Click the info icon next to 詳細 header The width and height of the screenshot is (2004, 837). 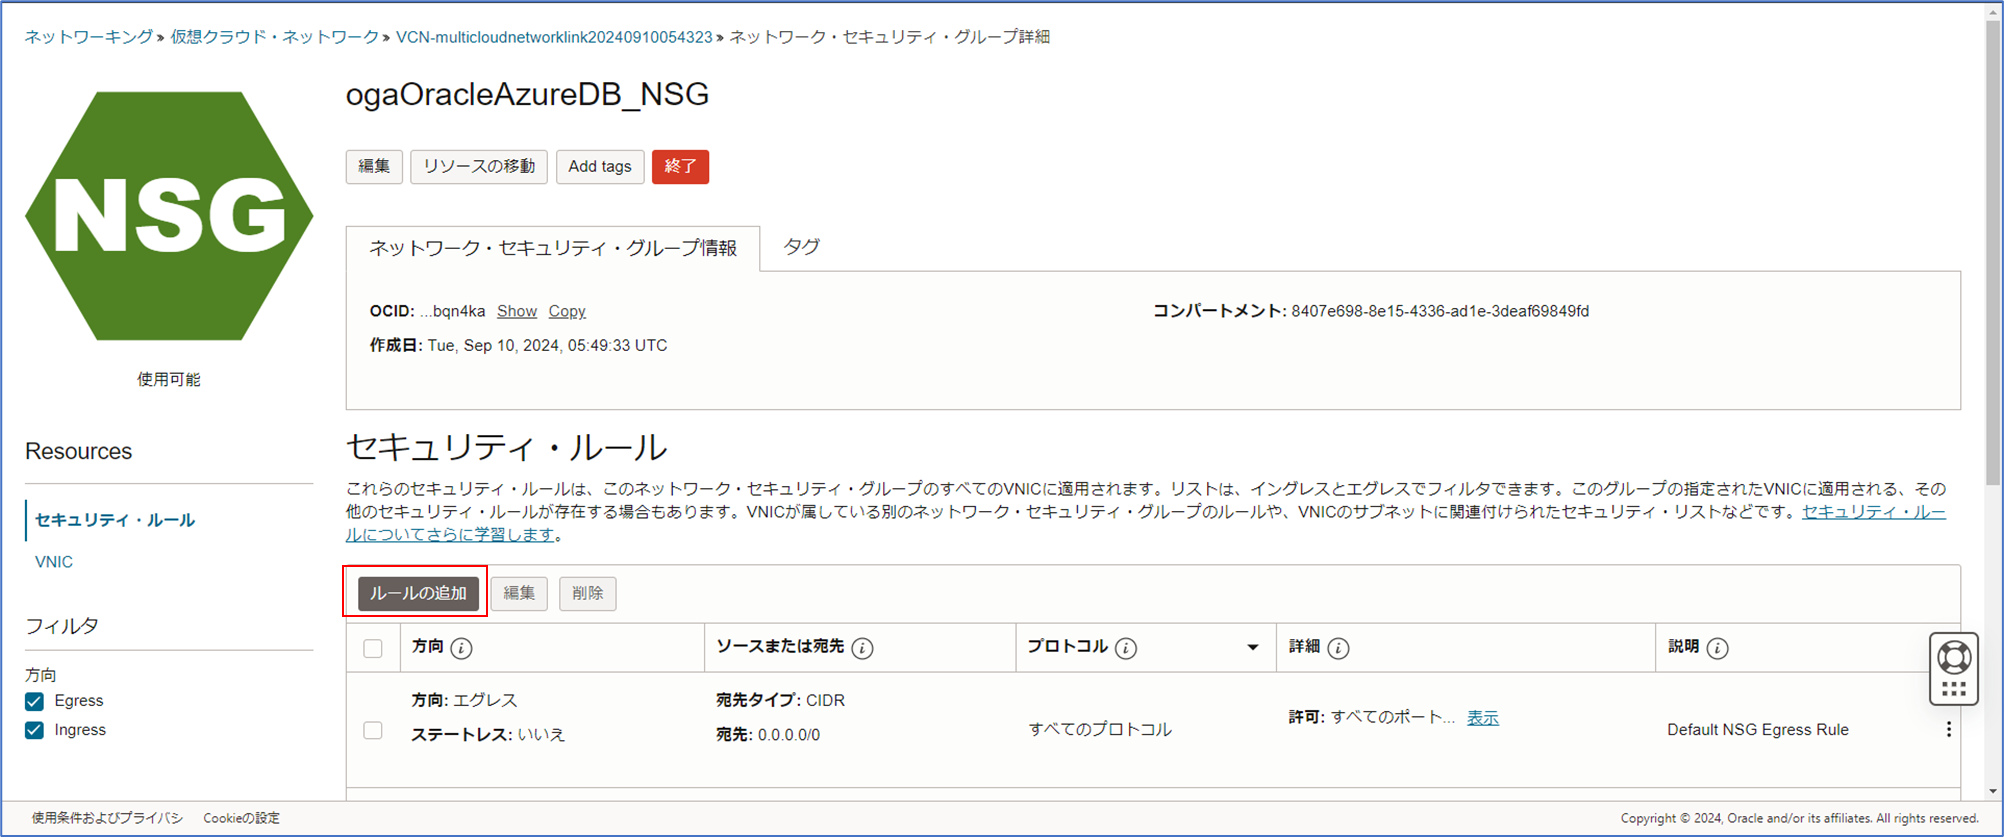click(1338, 648)
